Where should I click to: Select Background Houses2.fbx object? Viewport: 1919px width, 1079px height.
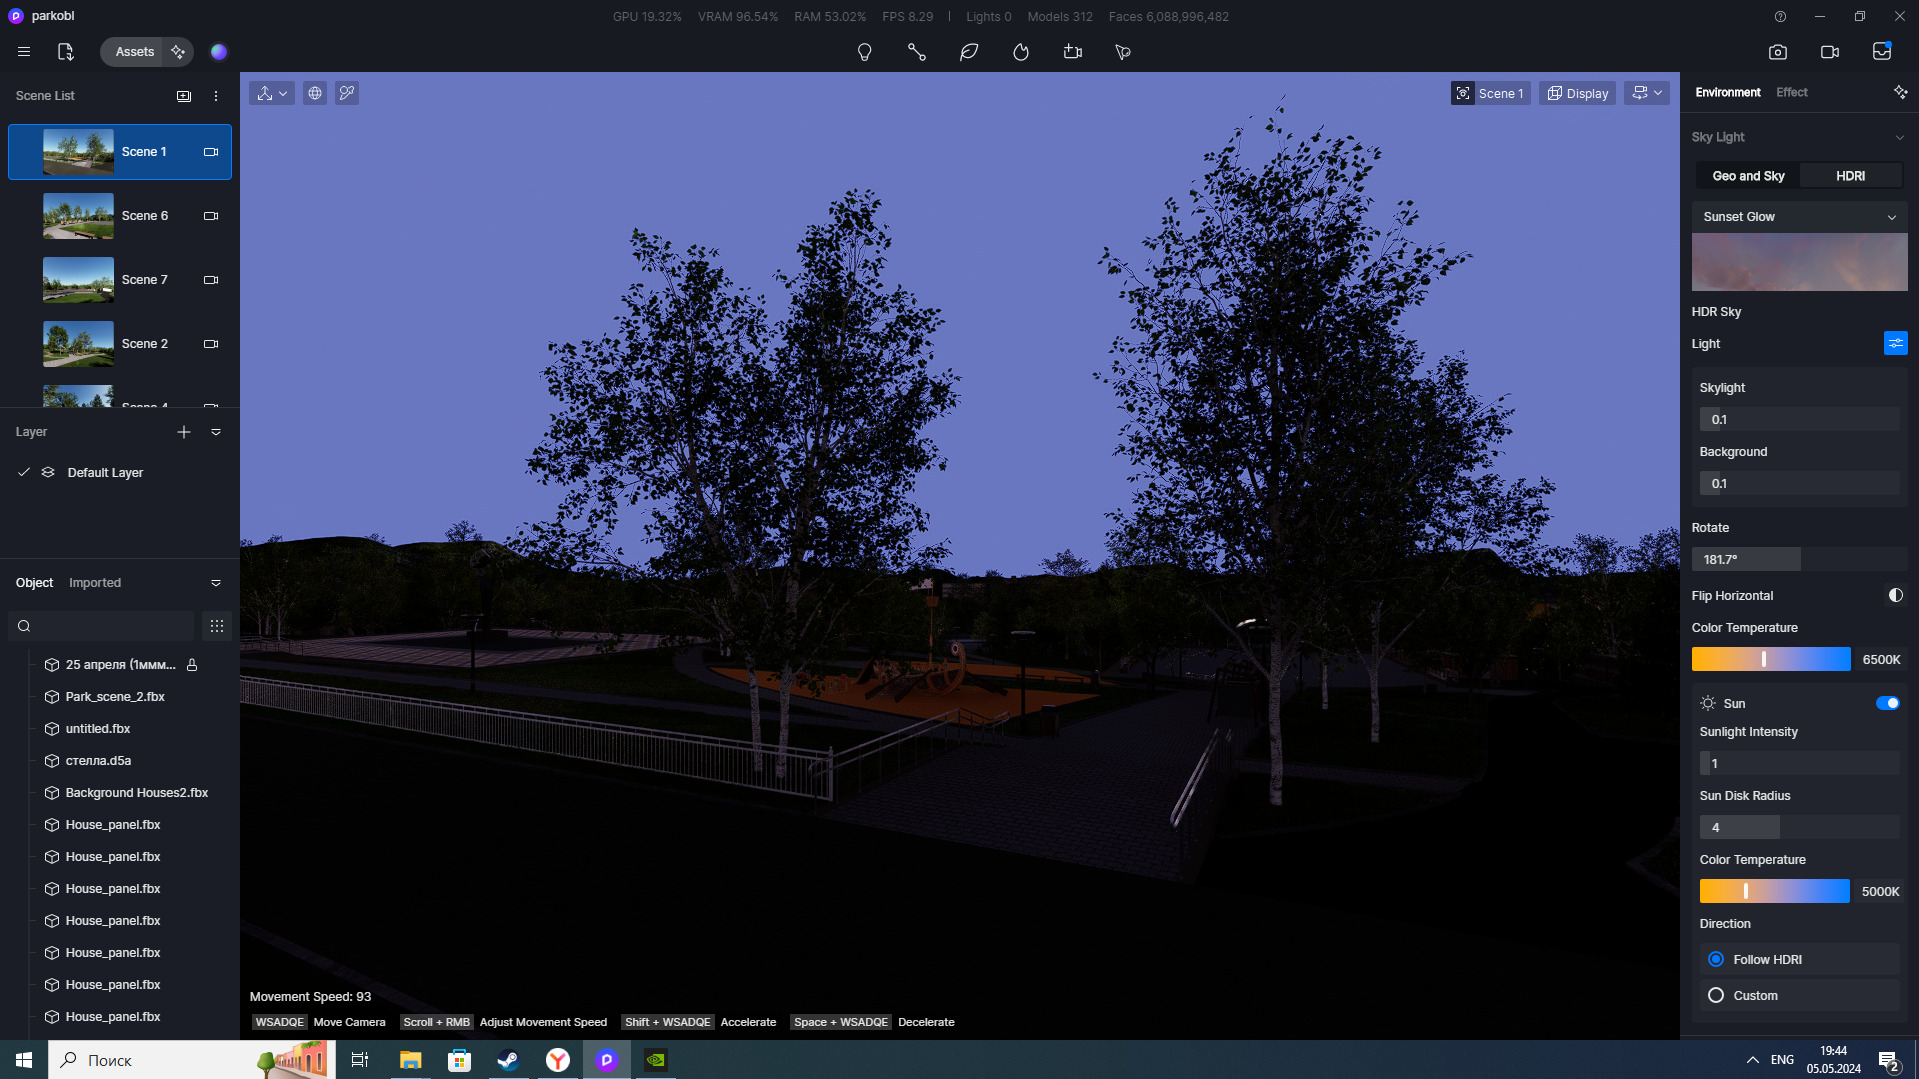point(137,793)
